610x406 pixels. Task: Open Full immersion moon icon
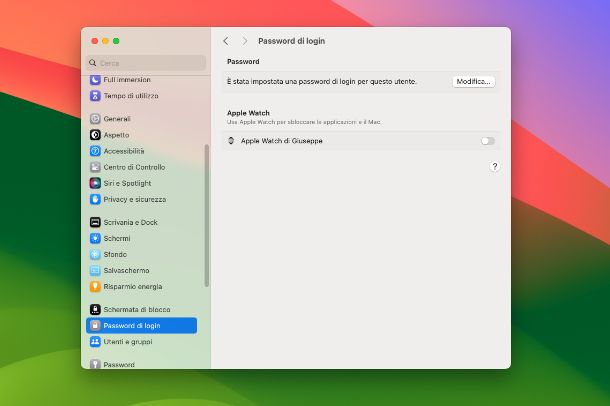pyautogui.click(x=95, y=80)
